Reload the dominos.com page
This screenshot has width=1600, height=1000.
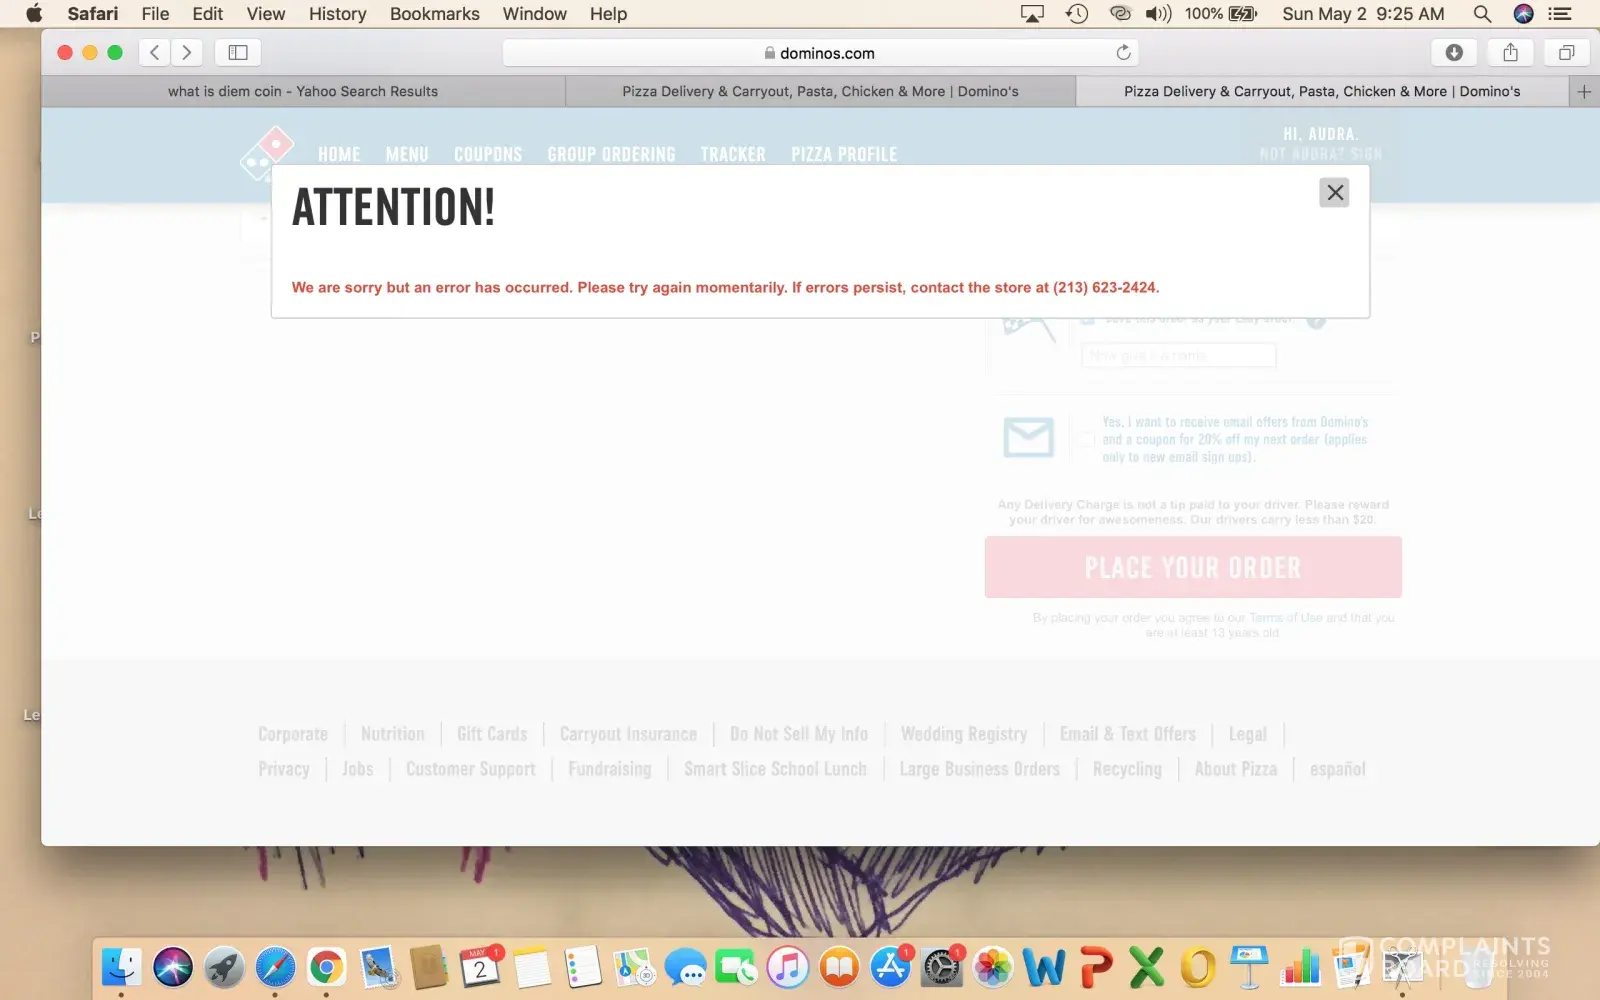click(1123, 53)
